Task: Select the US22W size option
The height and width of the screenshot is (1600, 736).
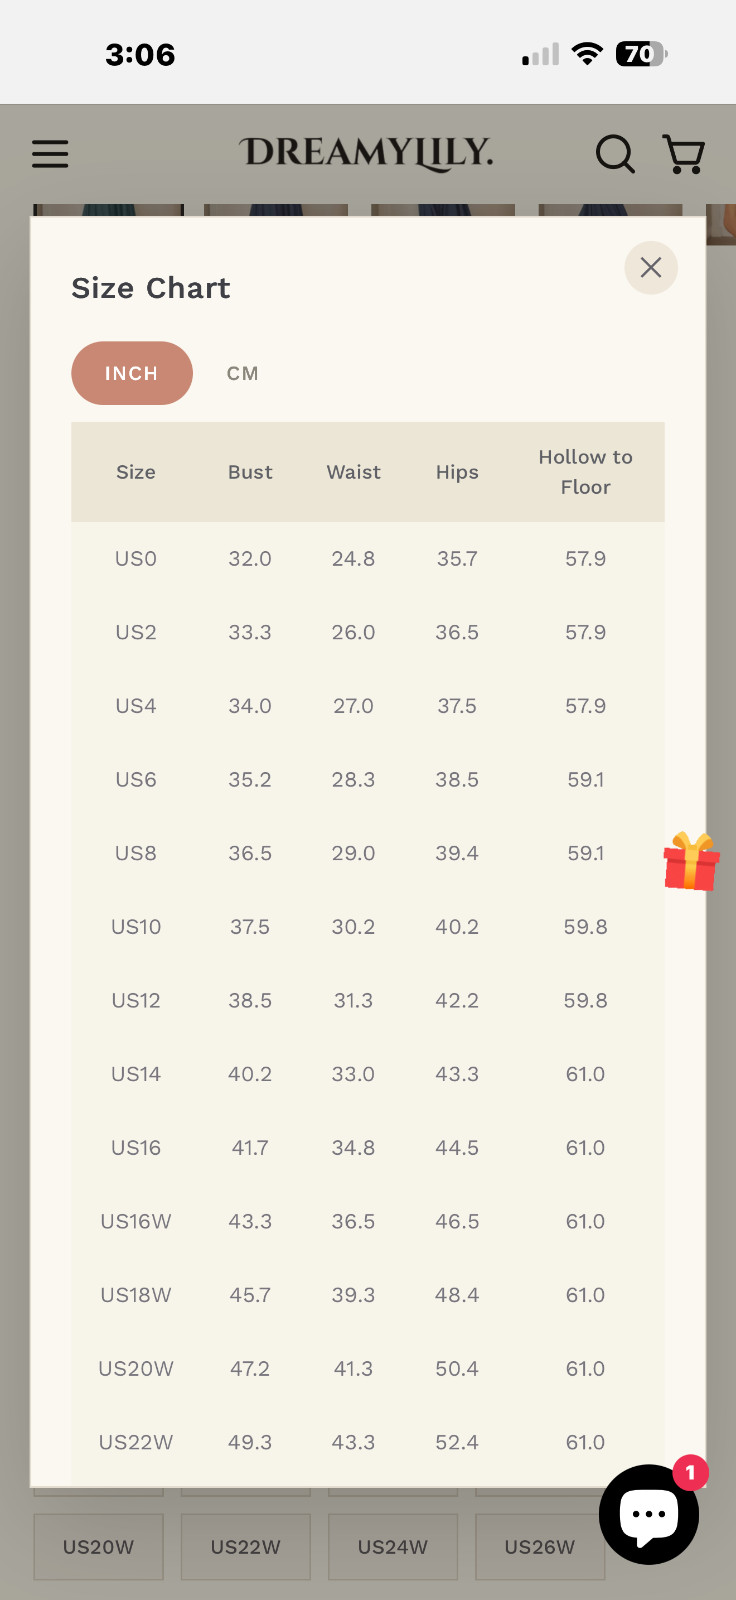Action: pyautogui.click(x=245, y=1547)
